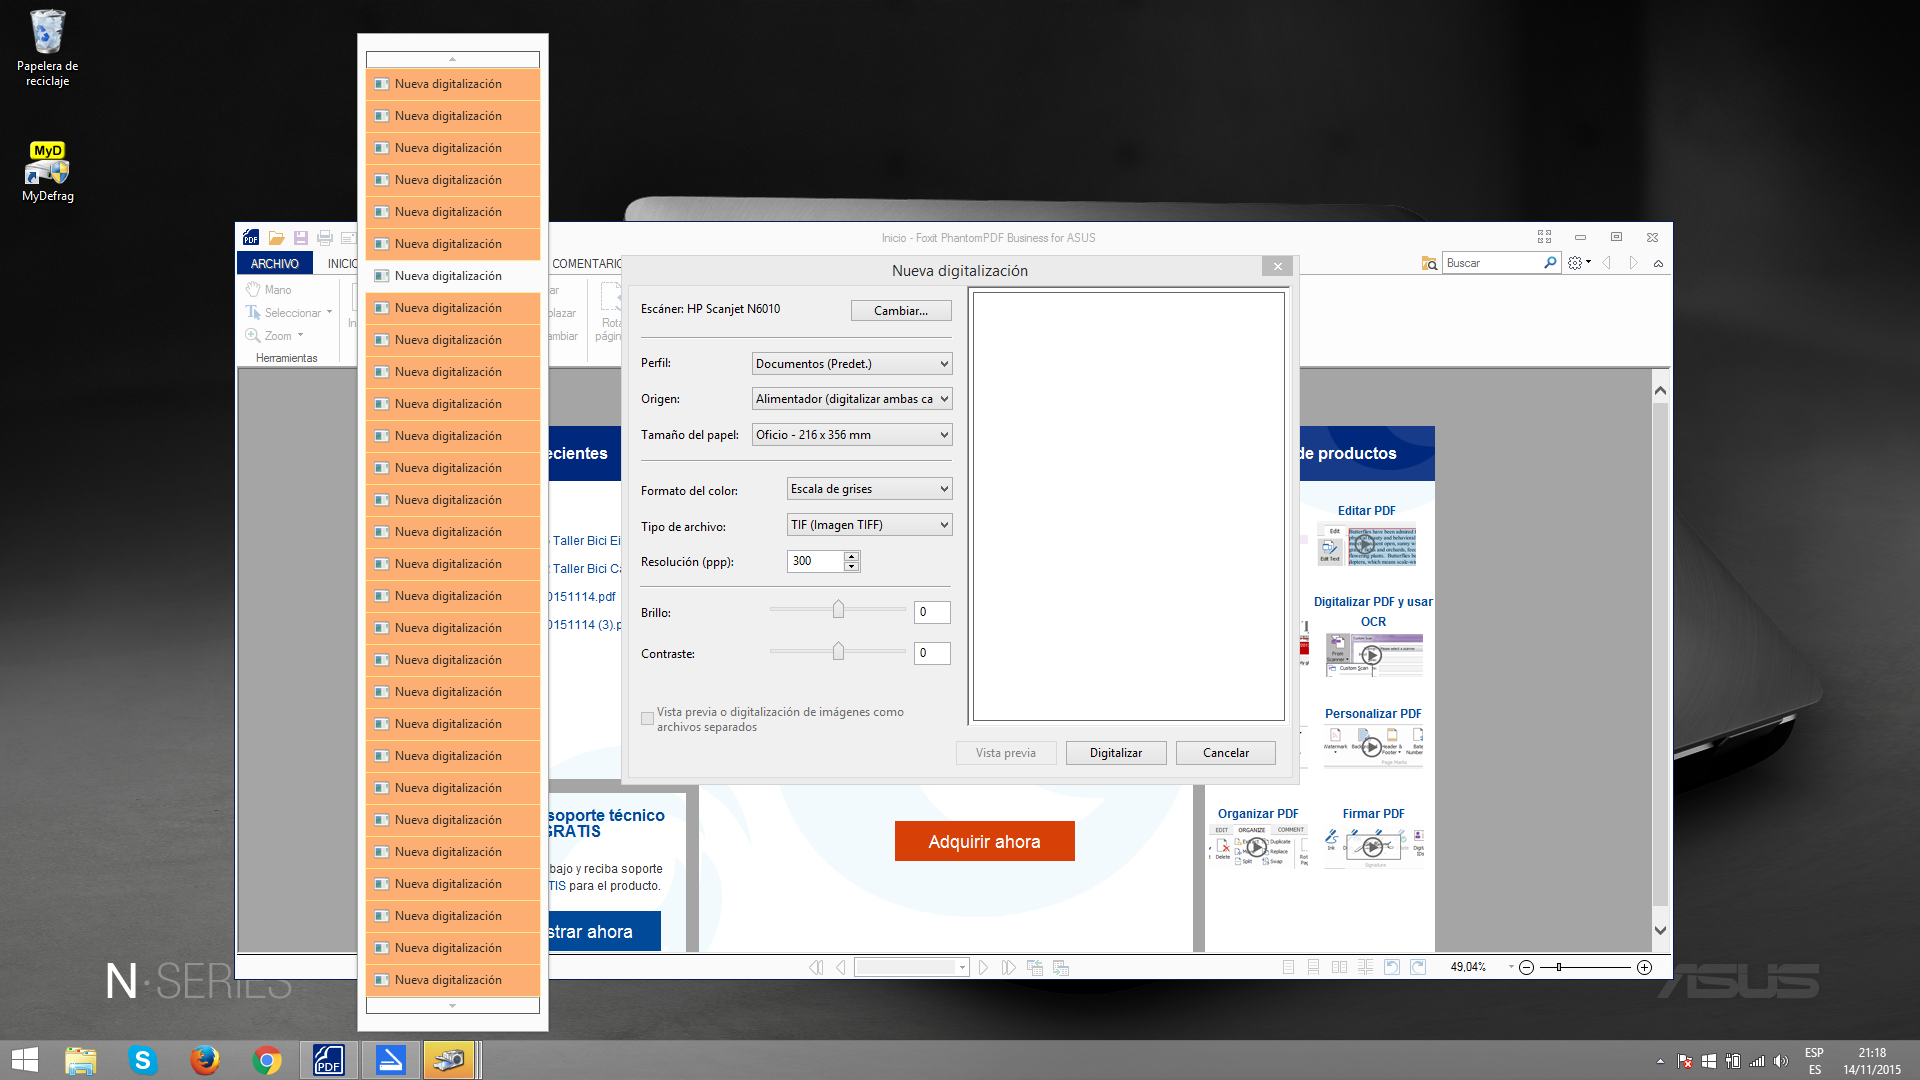Click the blue magnifier inside the Buscar box
Image resolution: width=1920 pixels, height=1080 pixels.
[x=1550, y=263]
